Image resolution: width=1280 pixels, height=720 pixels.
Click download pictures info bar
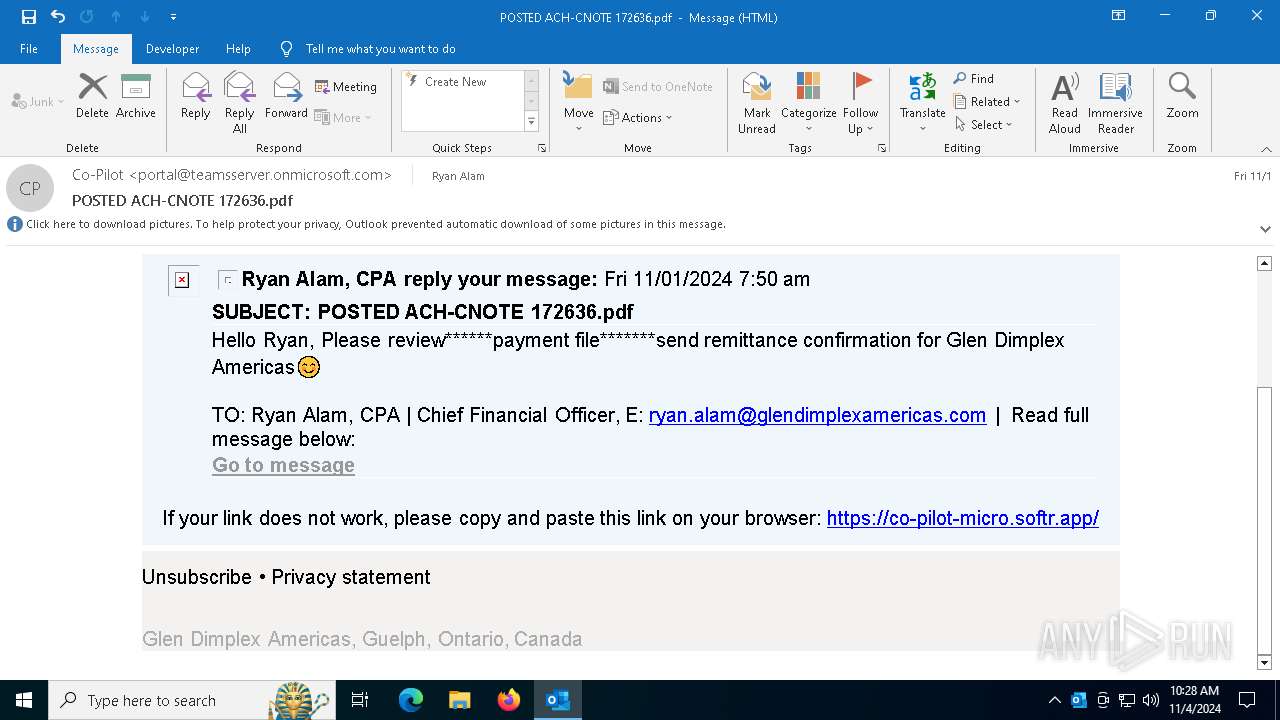tap(376, 224)
